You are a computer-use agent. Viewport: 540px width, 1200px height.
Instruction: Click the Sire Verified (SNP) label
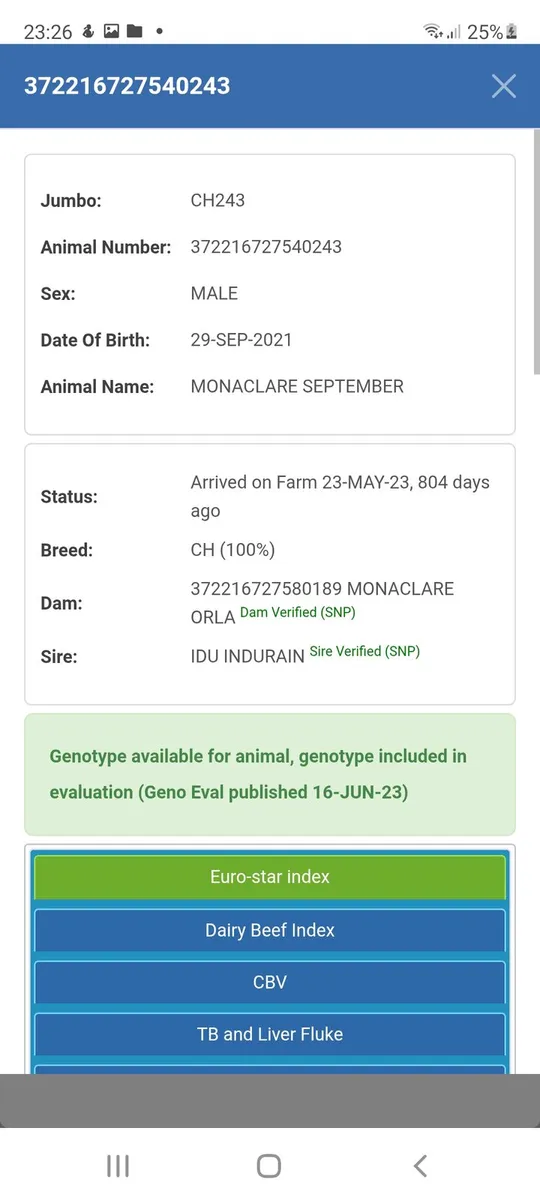point(365,651)
